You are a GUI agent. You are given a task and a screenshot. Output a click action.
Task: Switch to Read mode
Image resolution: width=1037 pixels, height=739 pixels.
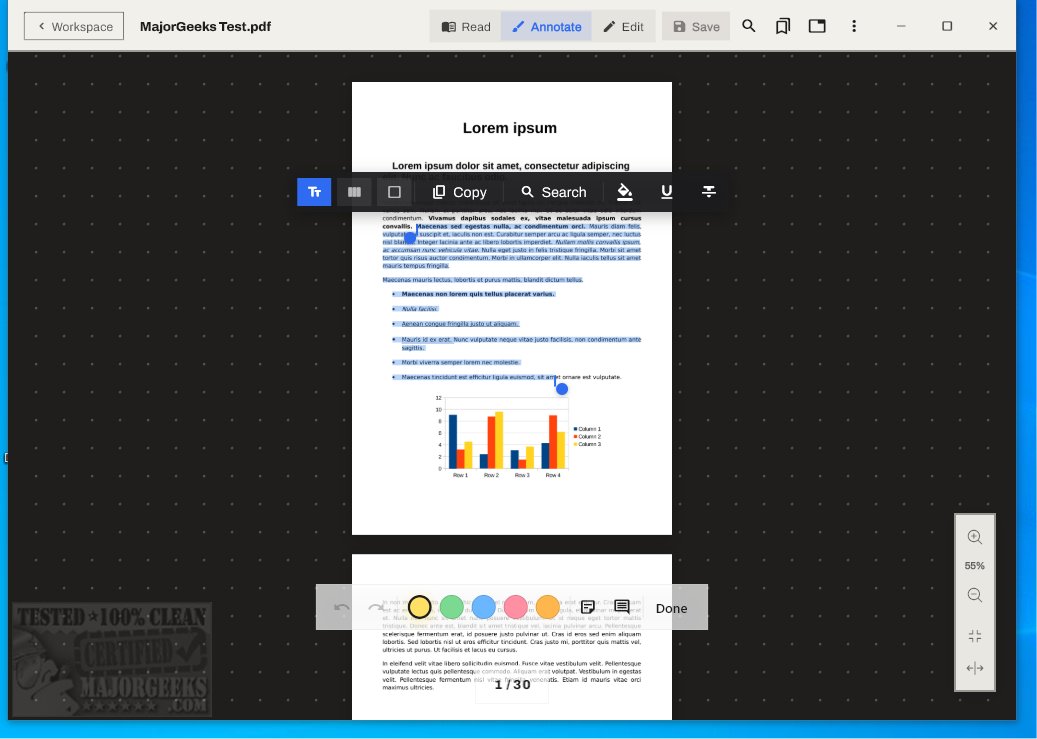(466, 26)
